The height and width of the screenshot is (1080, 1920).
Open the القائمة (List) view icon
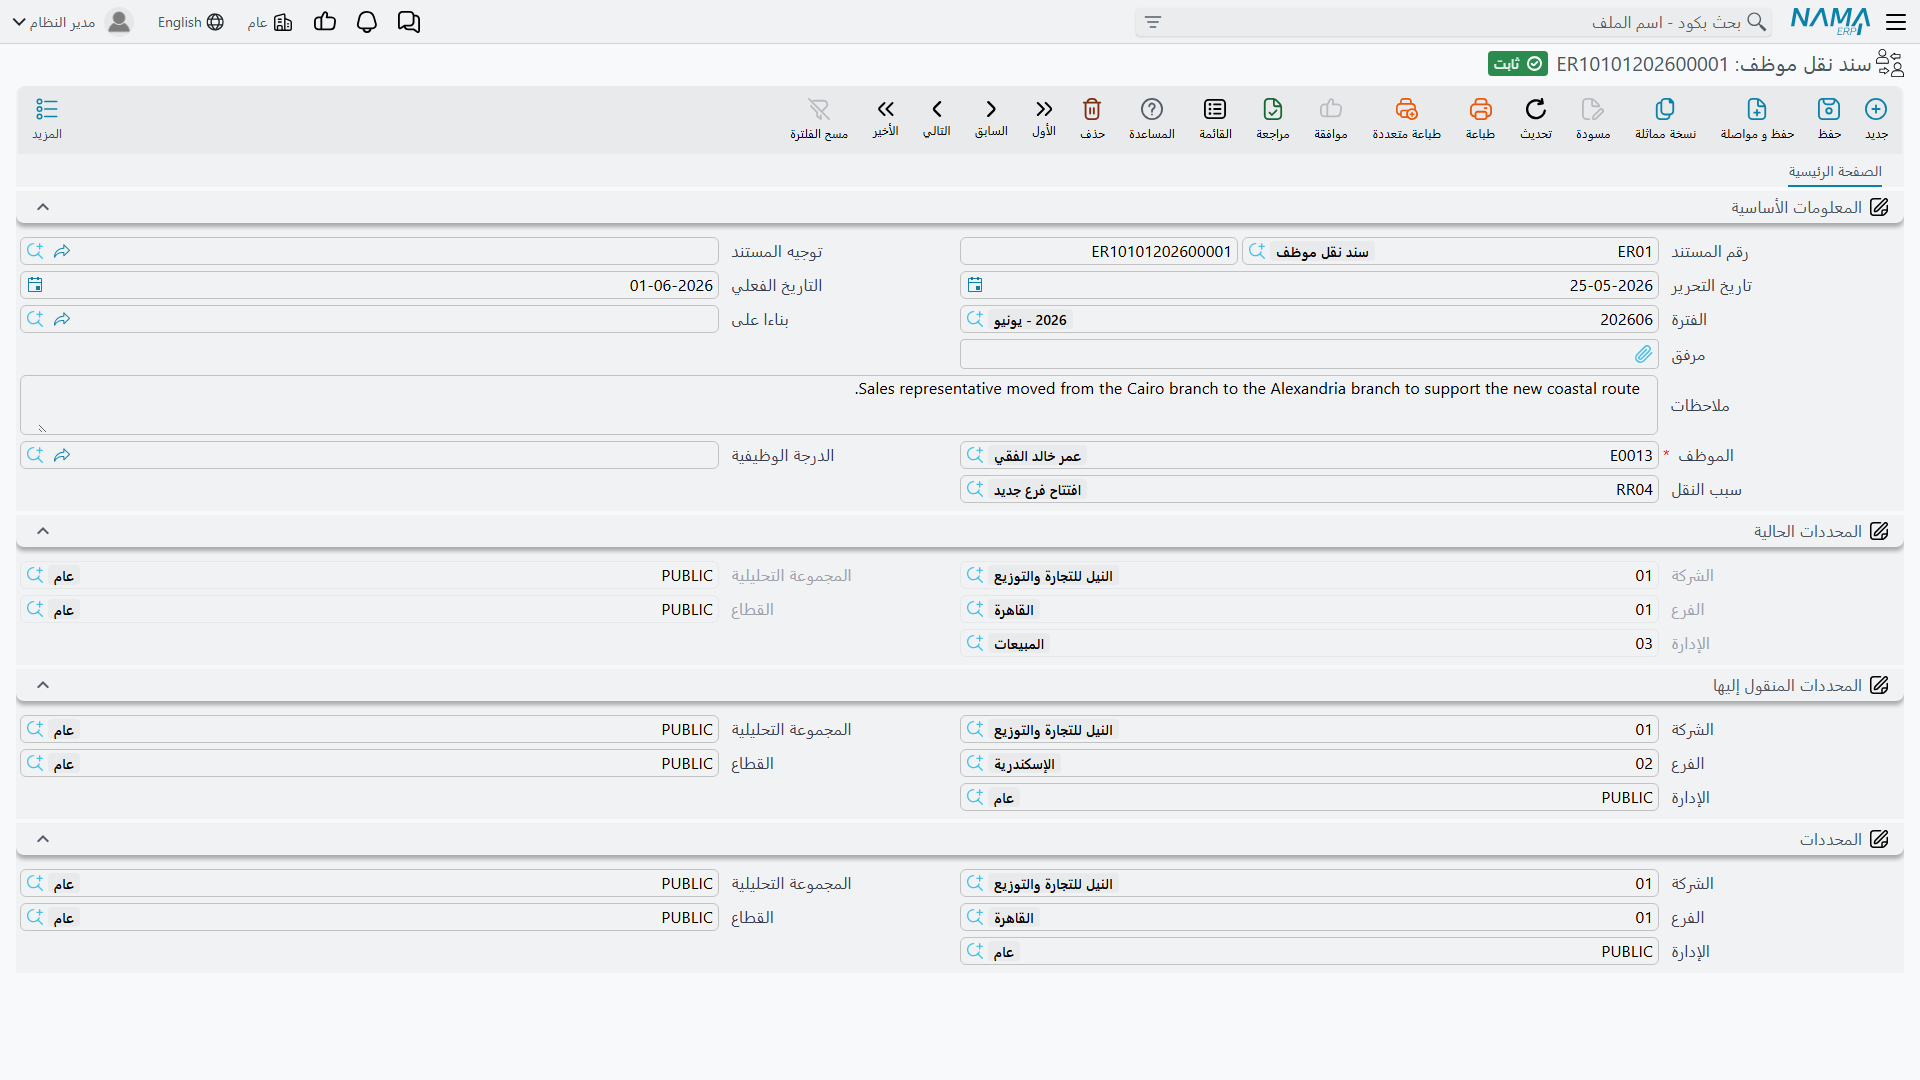point(1215,109)
